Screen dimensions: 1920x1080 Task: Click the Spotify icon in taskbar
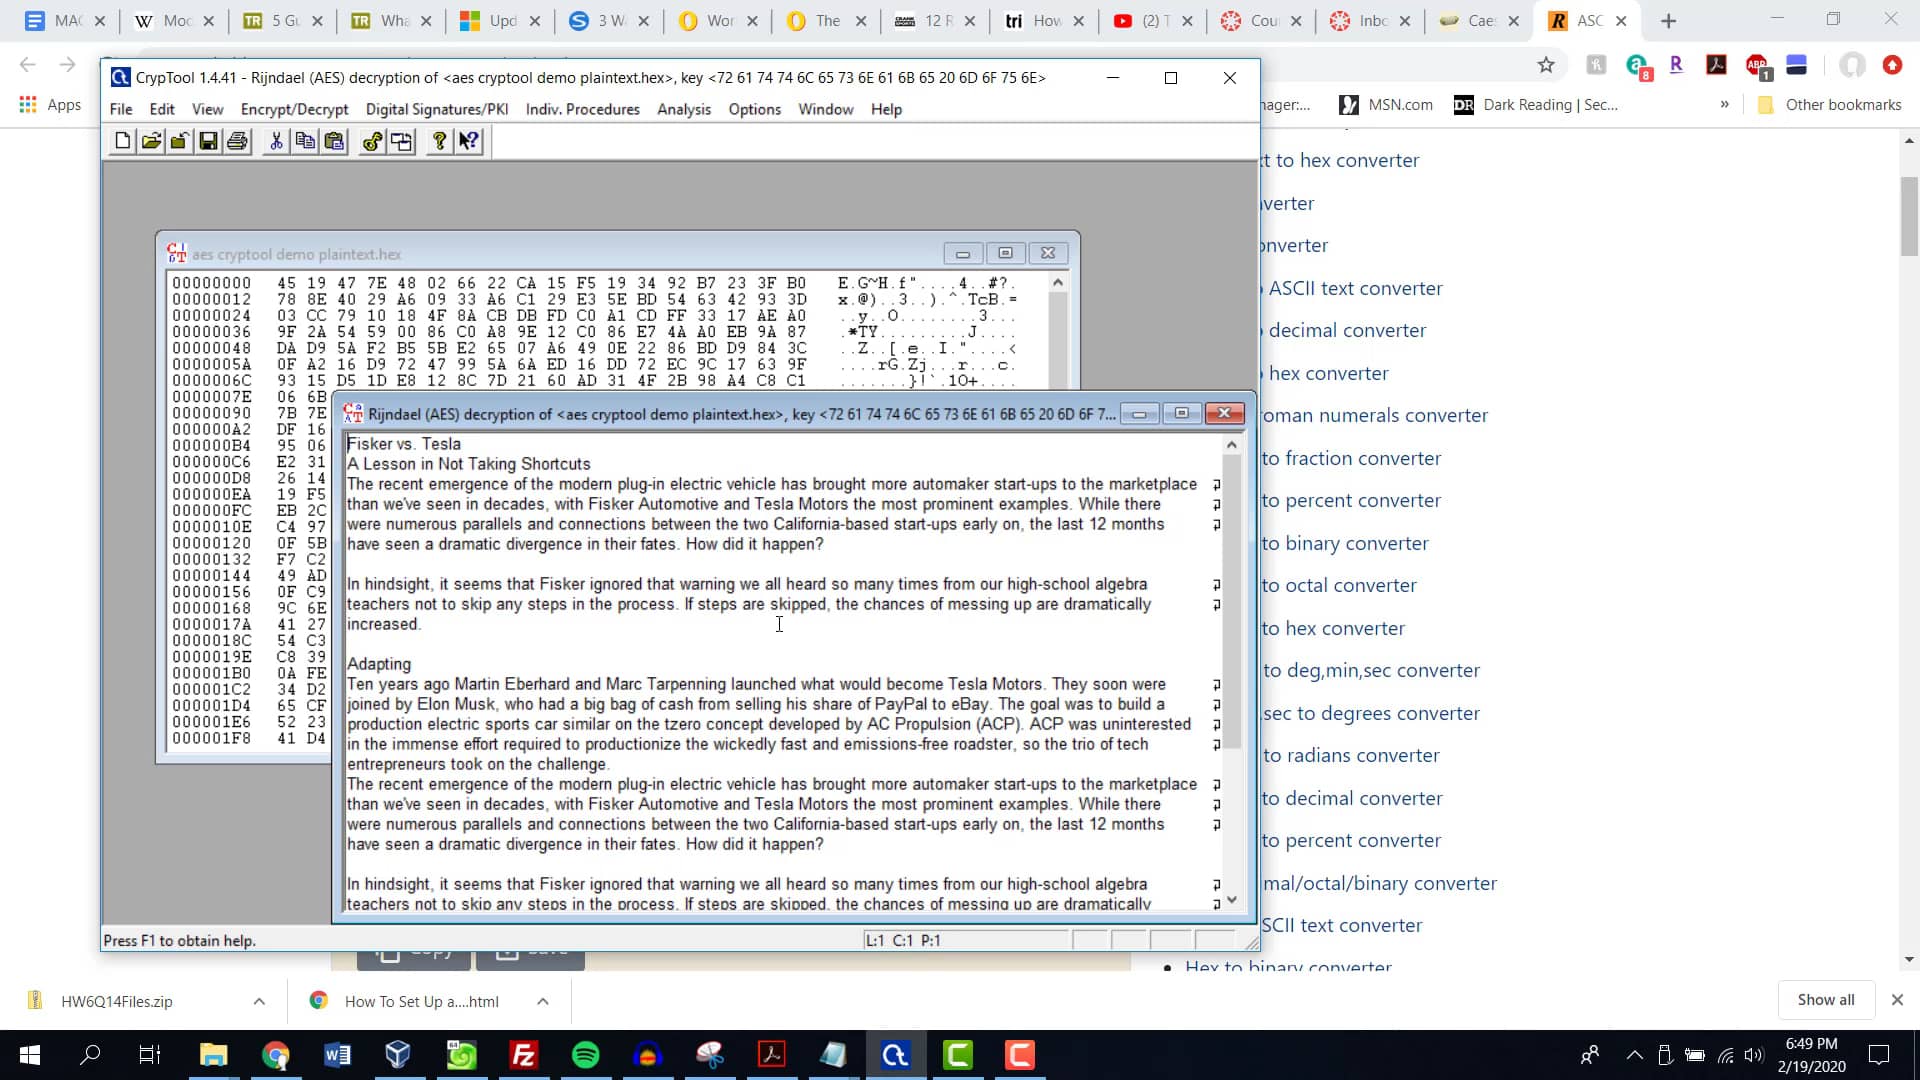click(x=587, y=1055)
